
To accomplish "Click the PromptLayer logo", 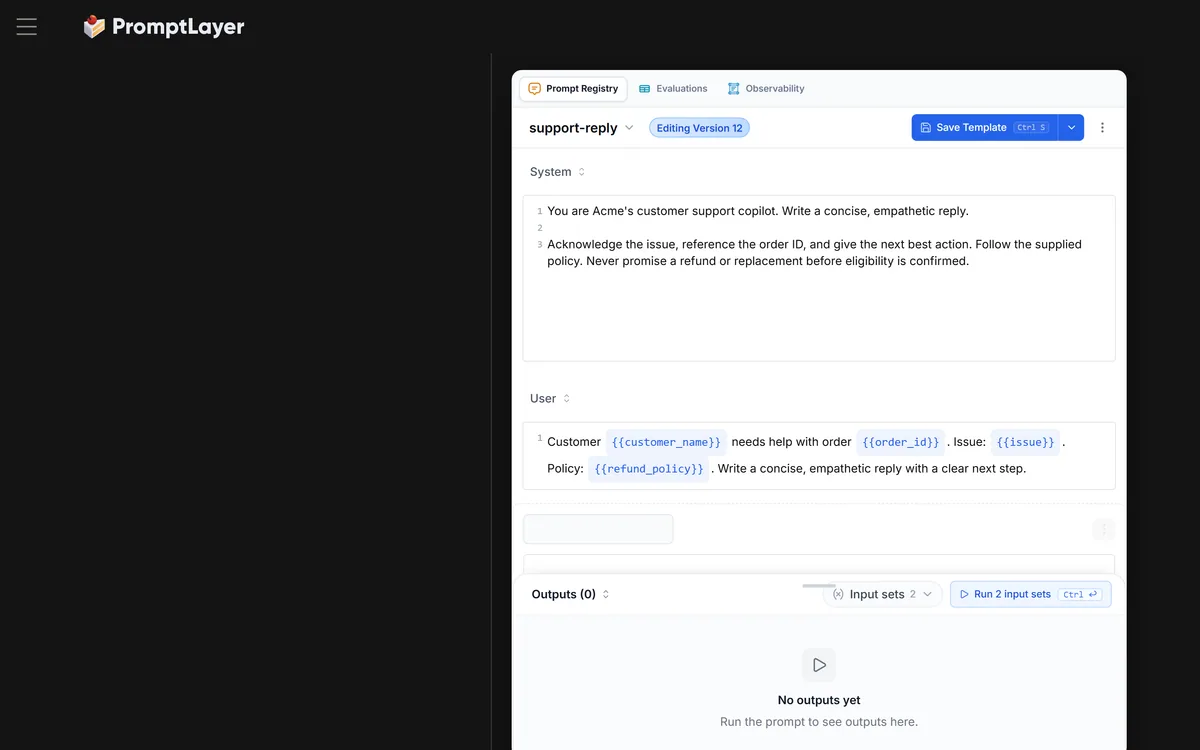I will 164,27.
